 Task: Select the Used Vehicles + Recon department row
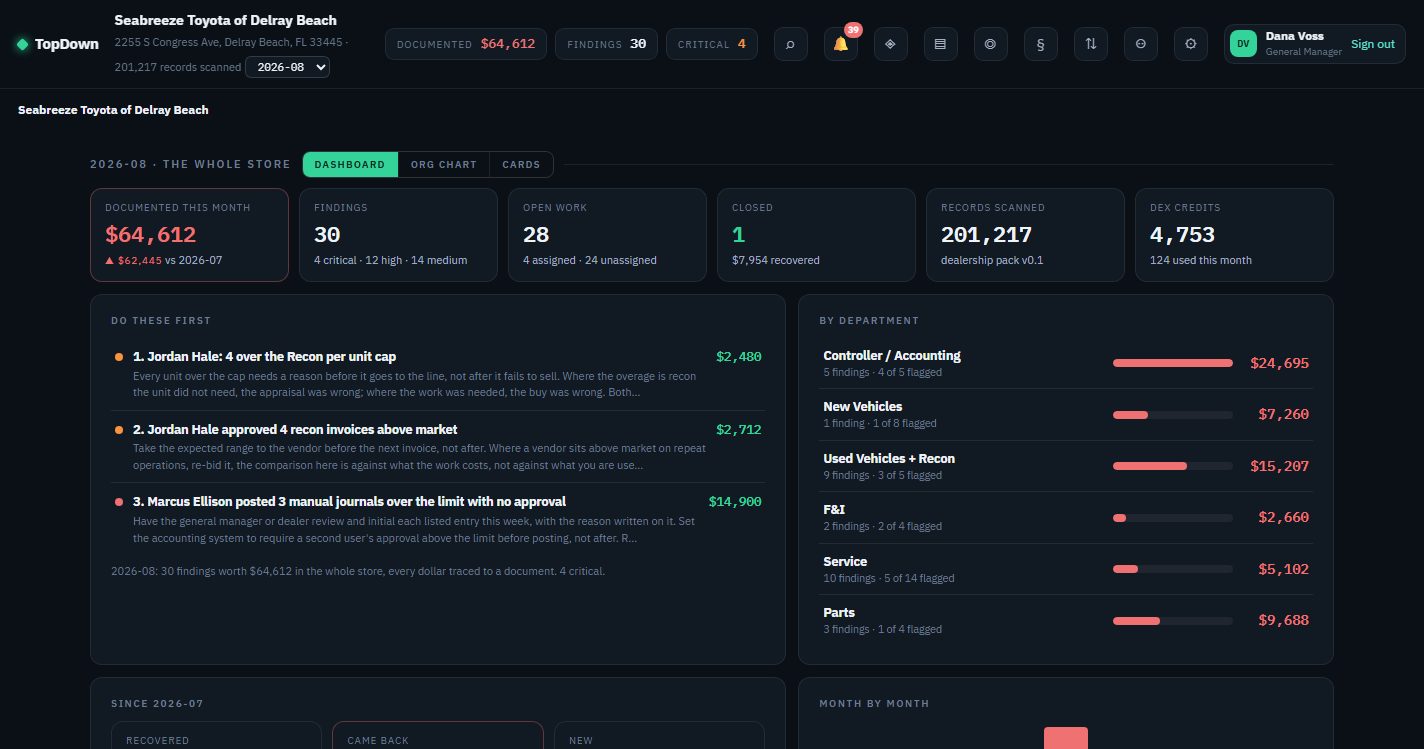coord(1066,466)
